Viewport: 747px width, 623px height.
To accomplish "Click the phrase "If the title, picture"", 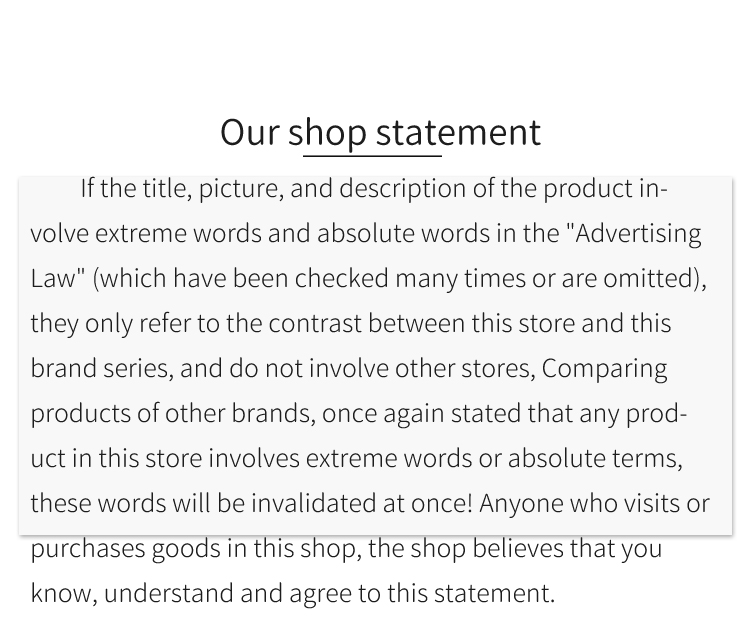I will pos(182,189).
